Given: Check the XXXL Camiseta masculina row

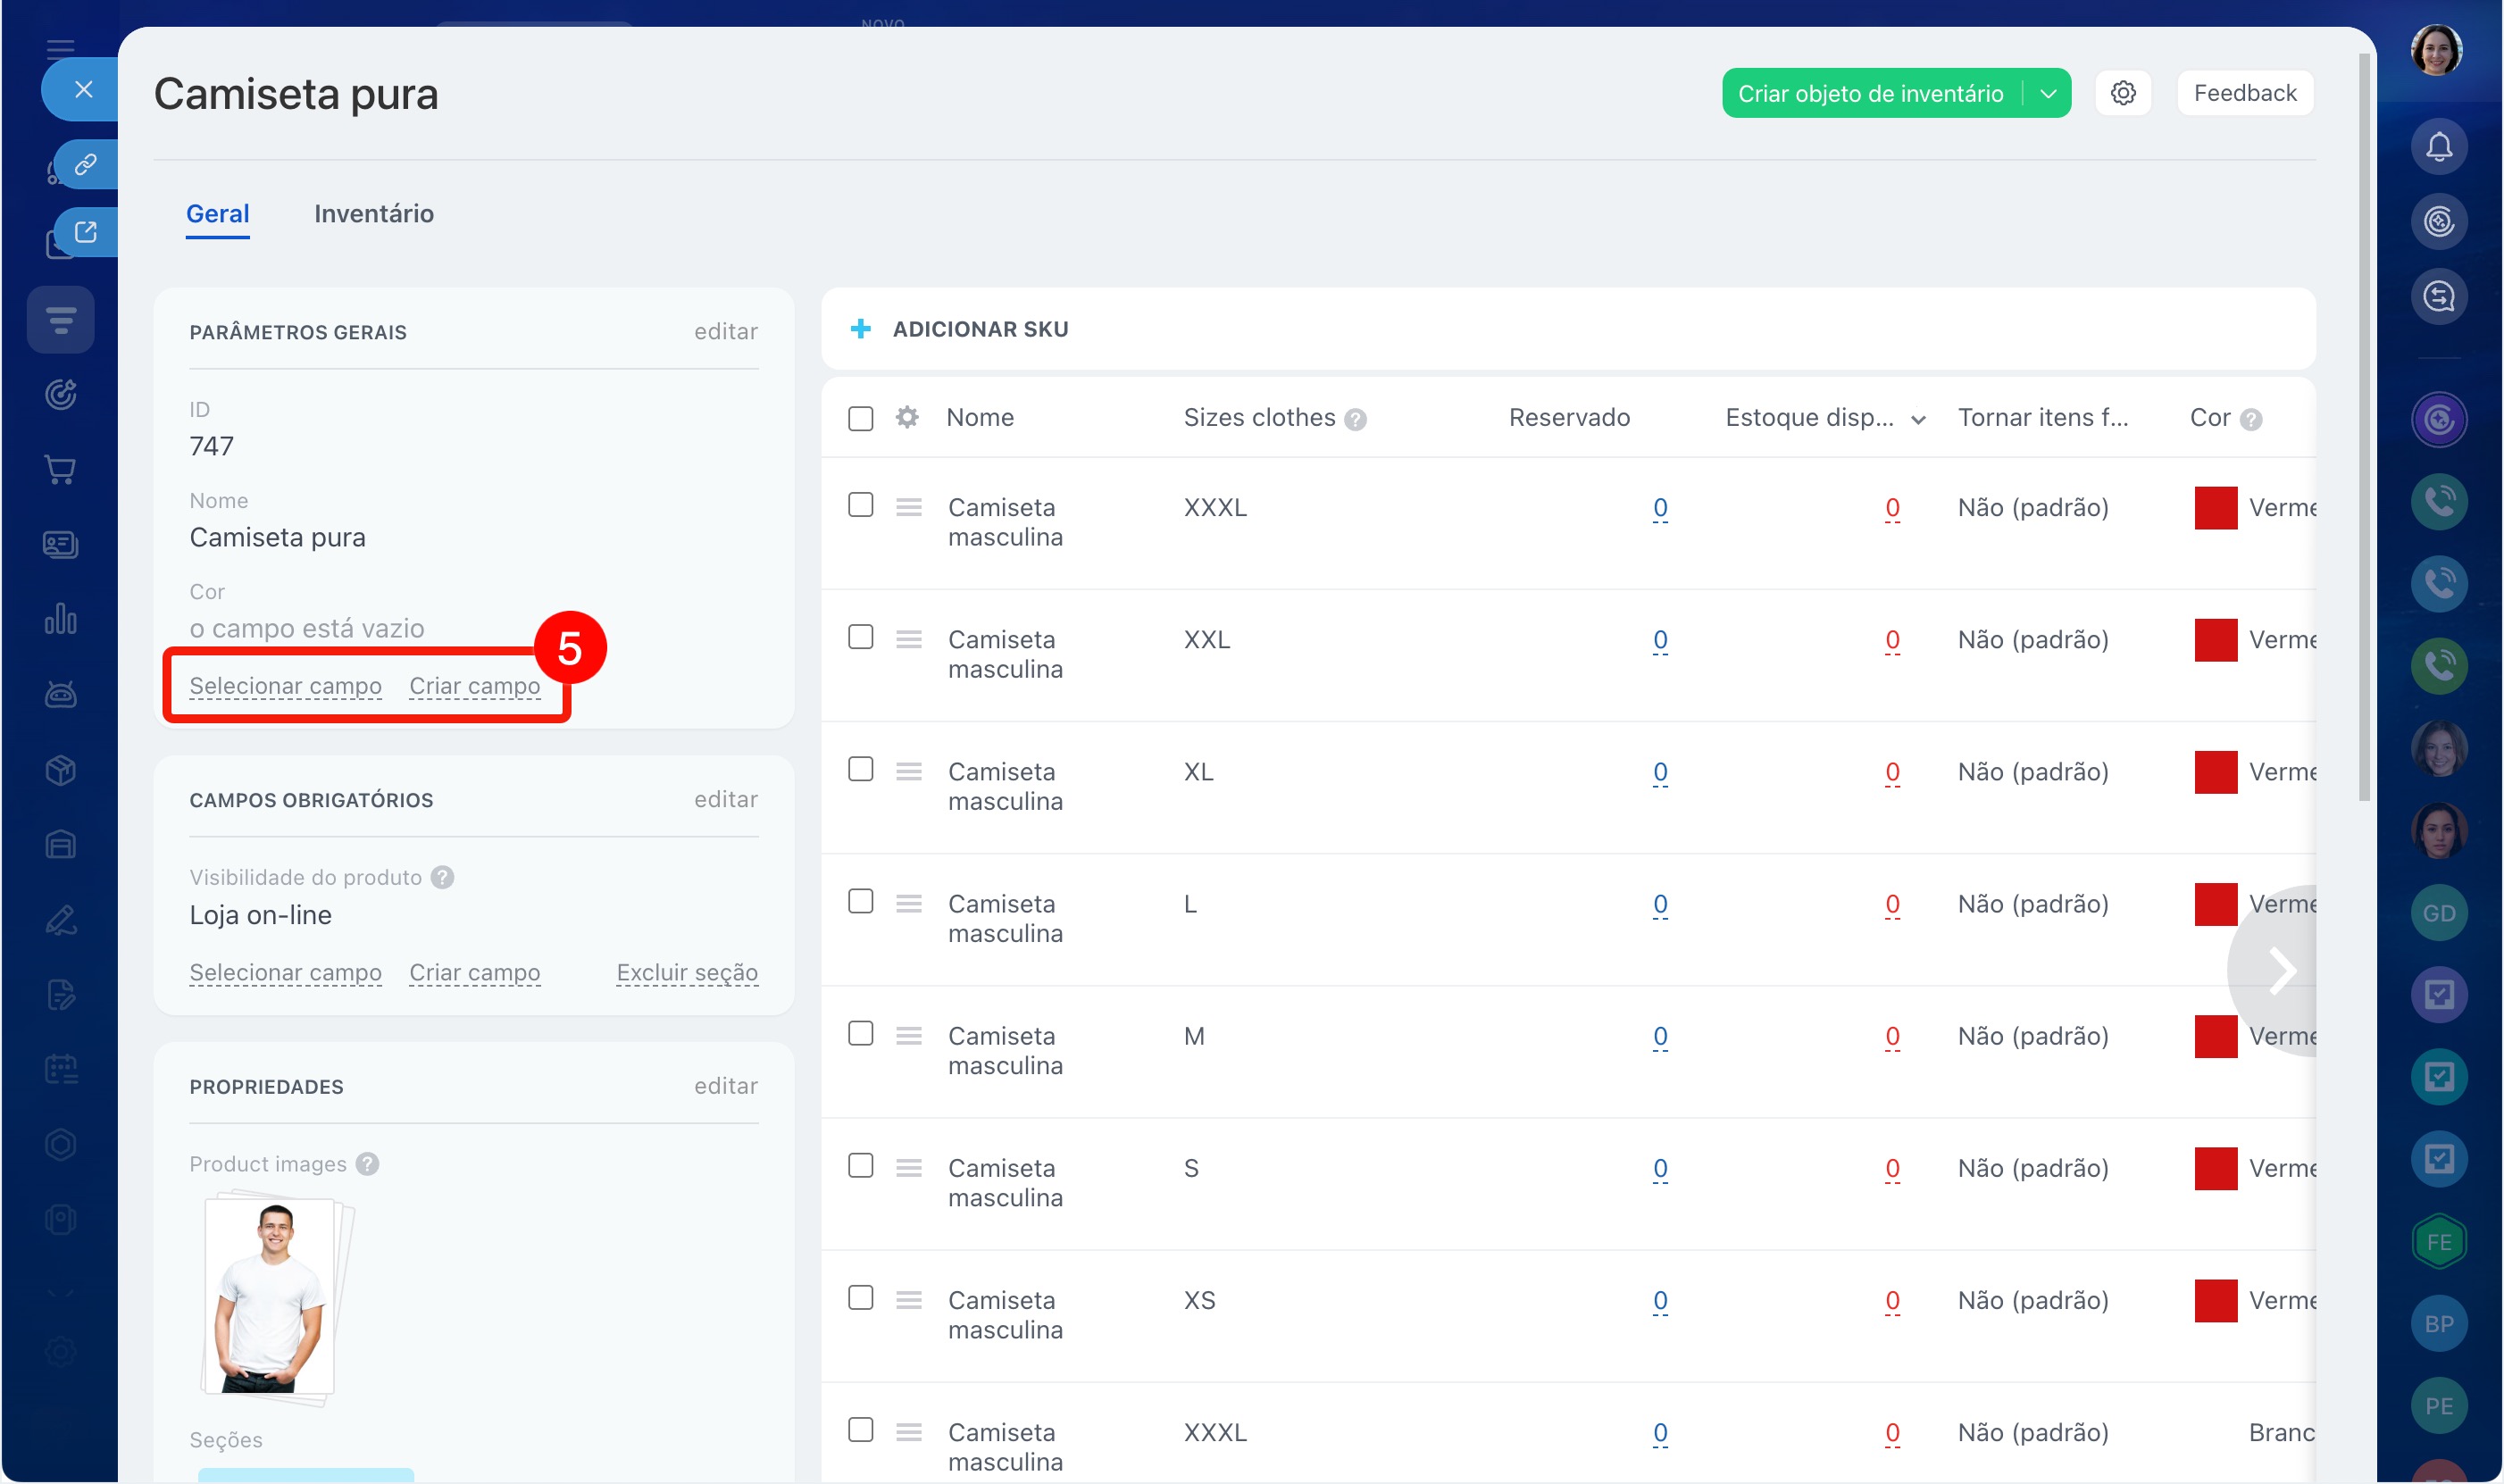Looking at the screenshot, I should pyautogui.click(x=860, y=505).
